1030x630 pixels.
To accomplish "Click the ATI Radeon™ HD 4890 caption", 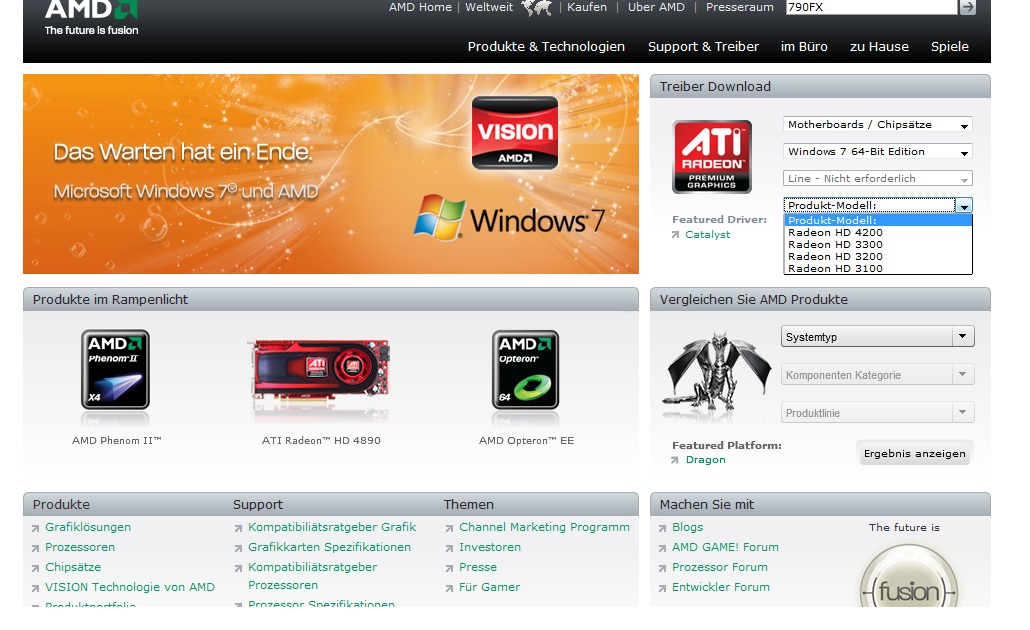I will point(321,441).
